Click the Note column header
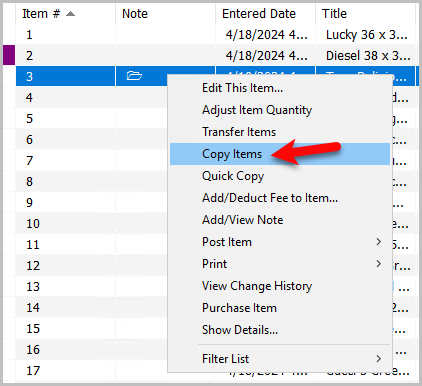Image resolution: width=422 pixels, height=386 pixels. tap(165, 14)
